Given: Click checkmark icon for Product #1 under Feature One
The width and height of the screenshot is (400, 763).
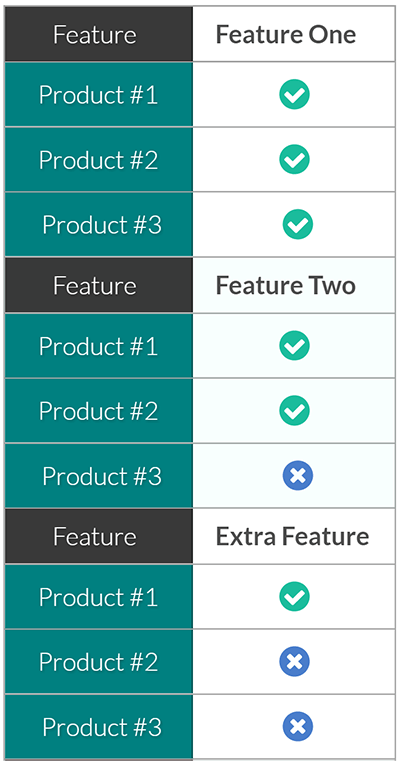Looking at the screenshot, I should pos(294,94).
